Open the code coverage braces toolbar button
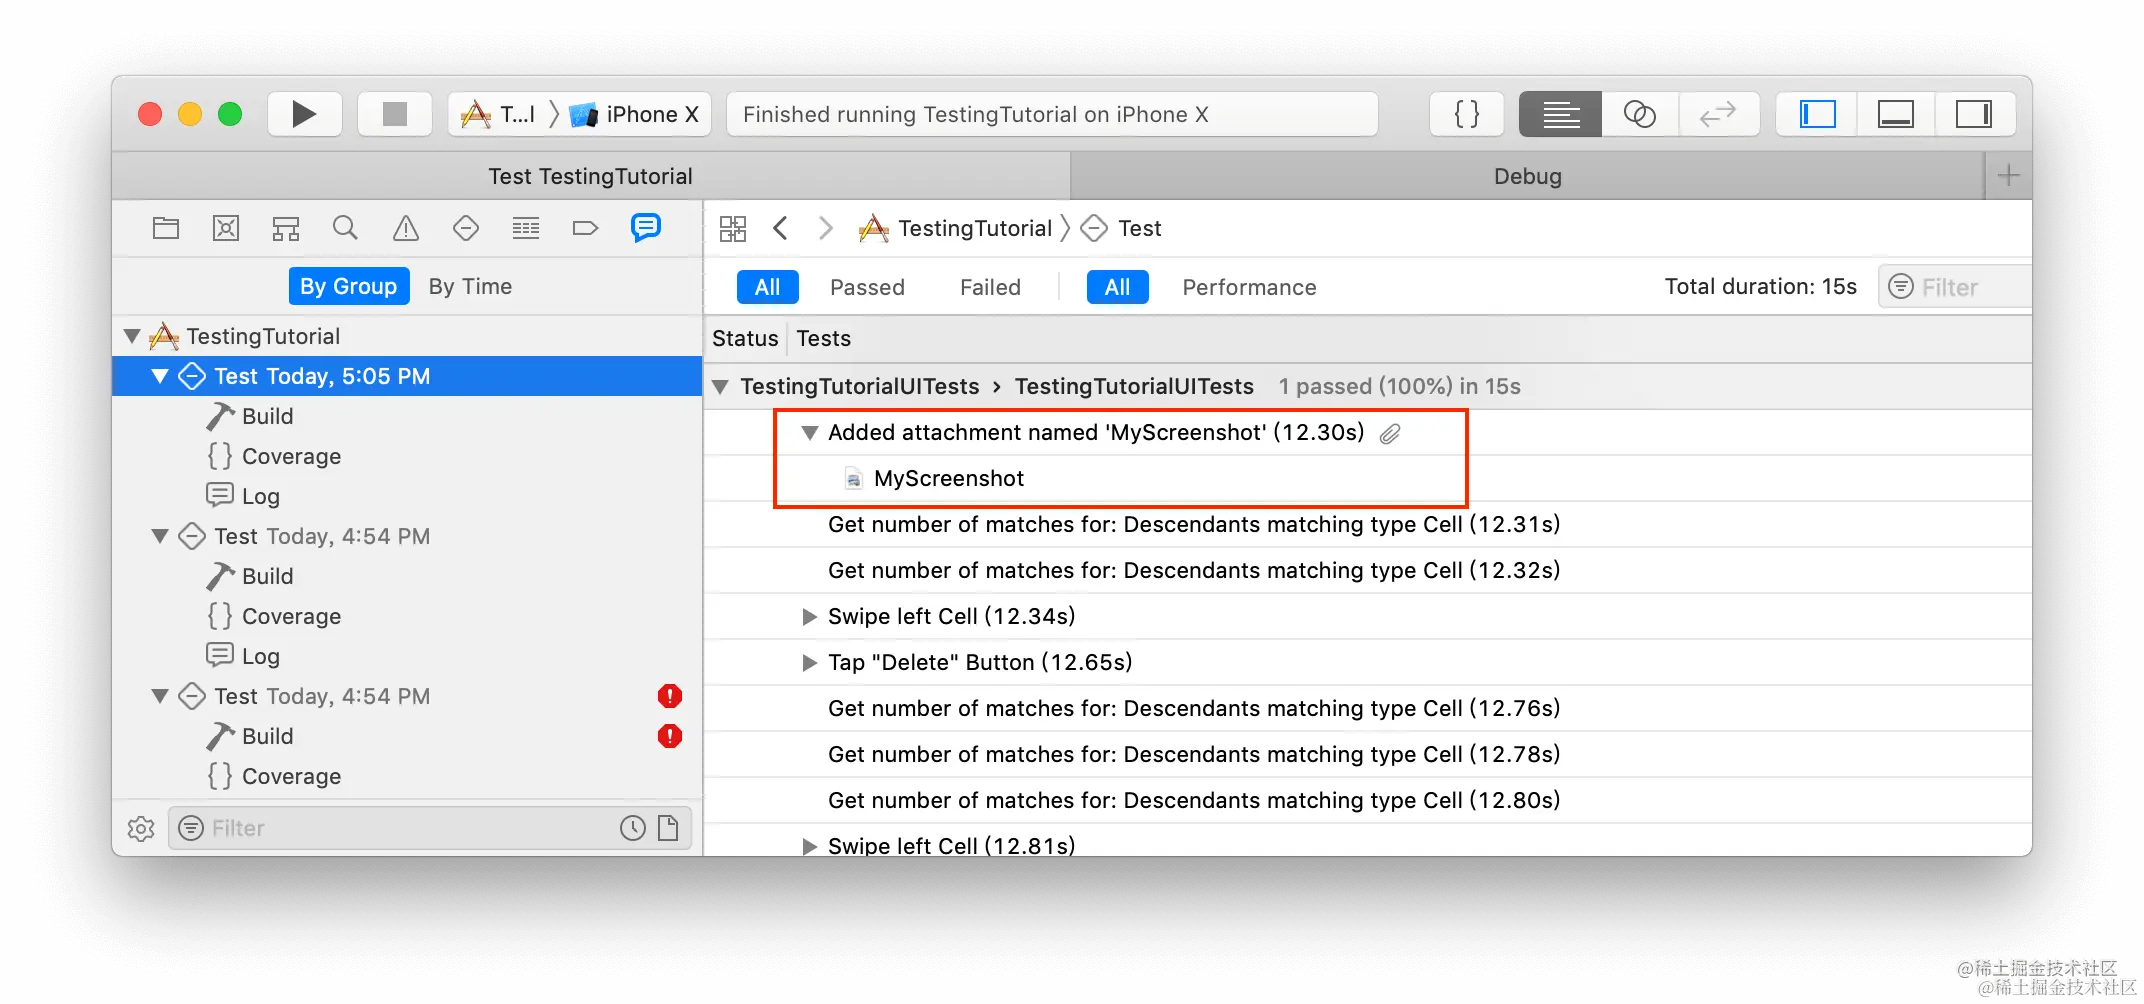The width and height of the screenshot is (2144, 1004). coord(1467,114)
